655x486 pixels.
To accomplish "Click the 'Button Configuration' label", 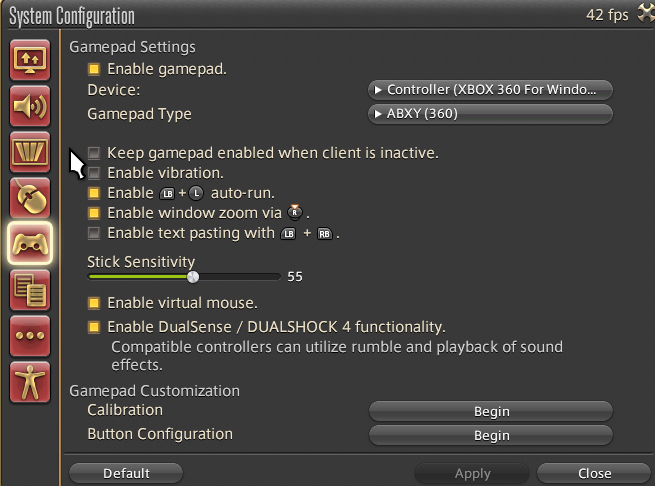I will point(160,434).
